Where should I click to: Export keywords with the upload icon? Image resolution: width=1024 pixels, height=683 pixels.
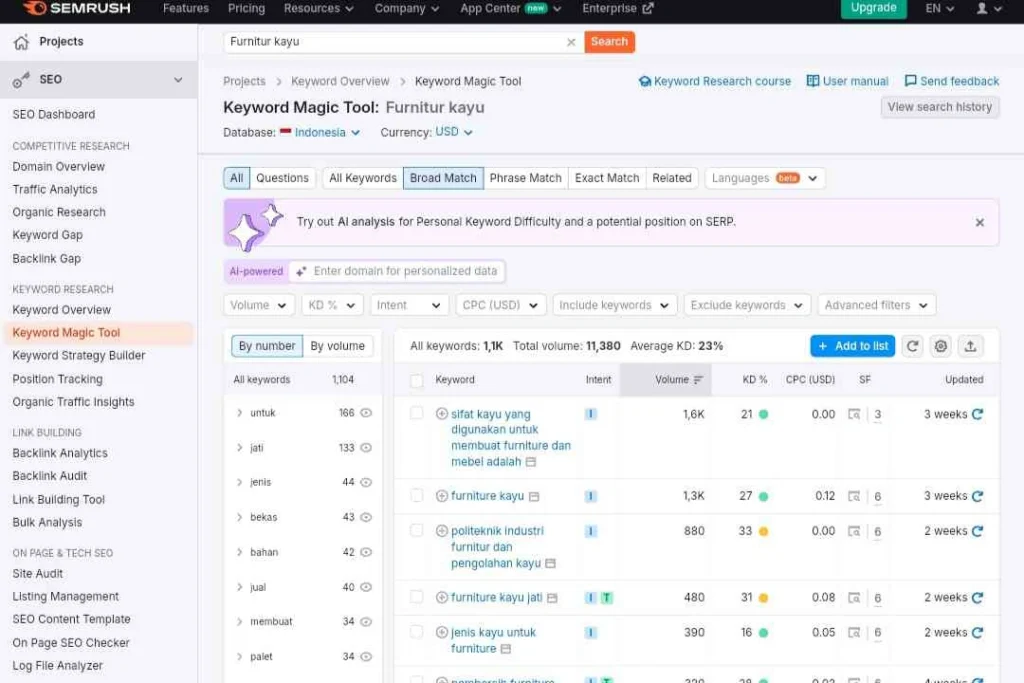970,346
